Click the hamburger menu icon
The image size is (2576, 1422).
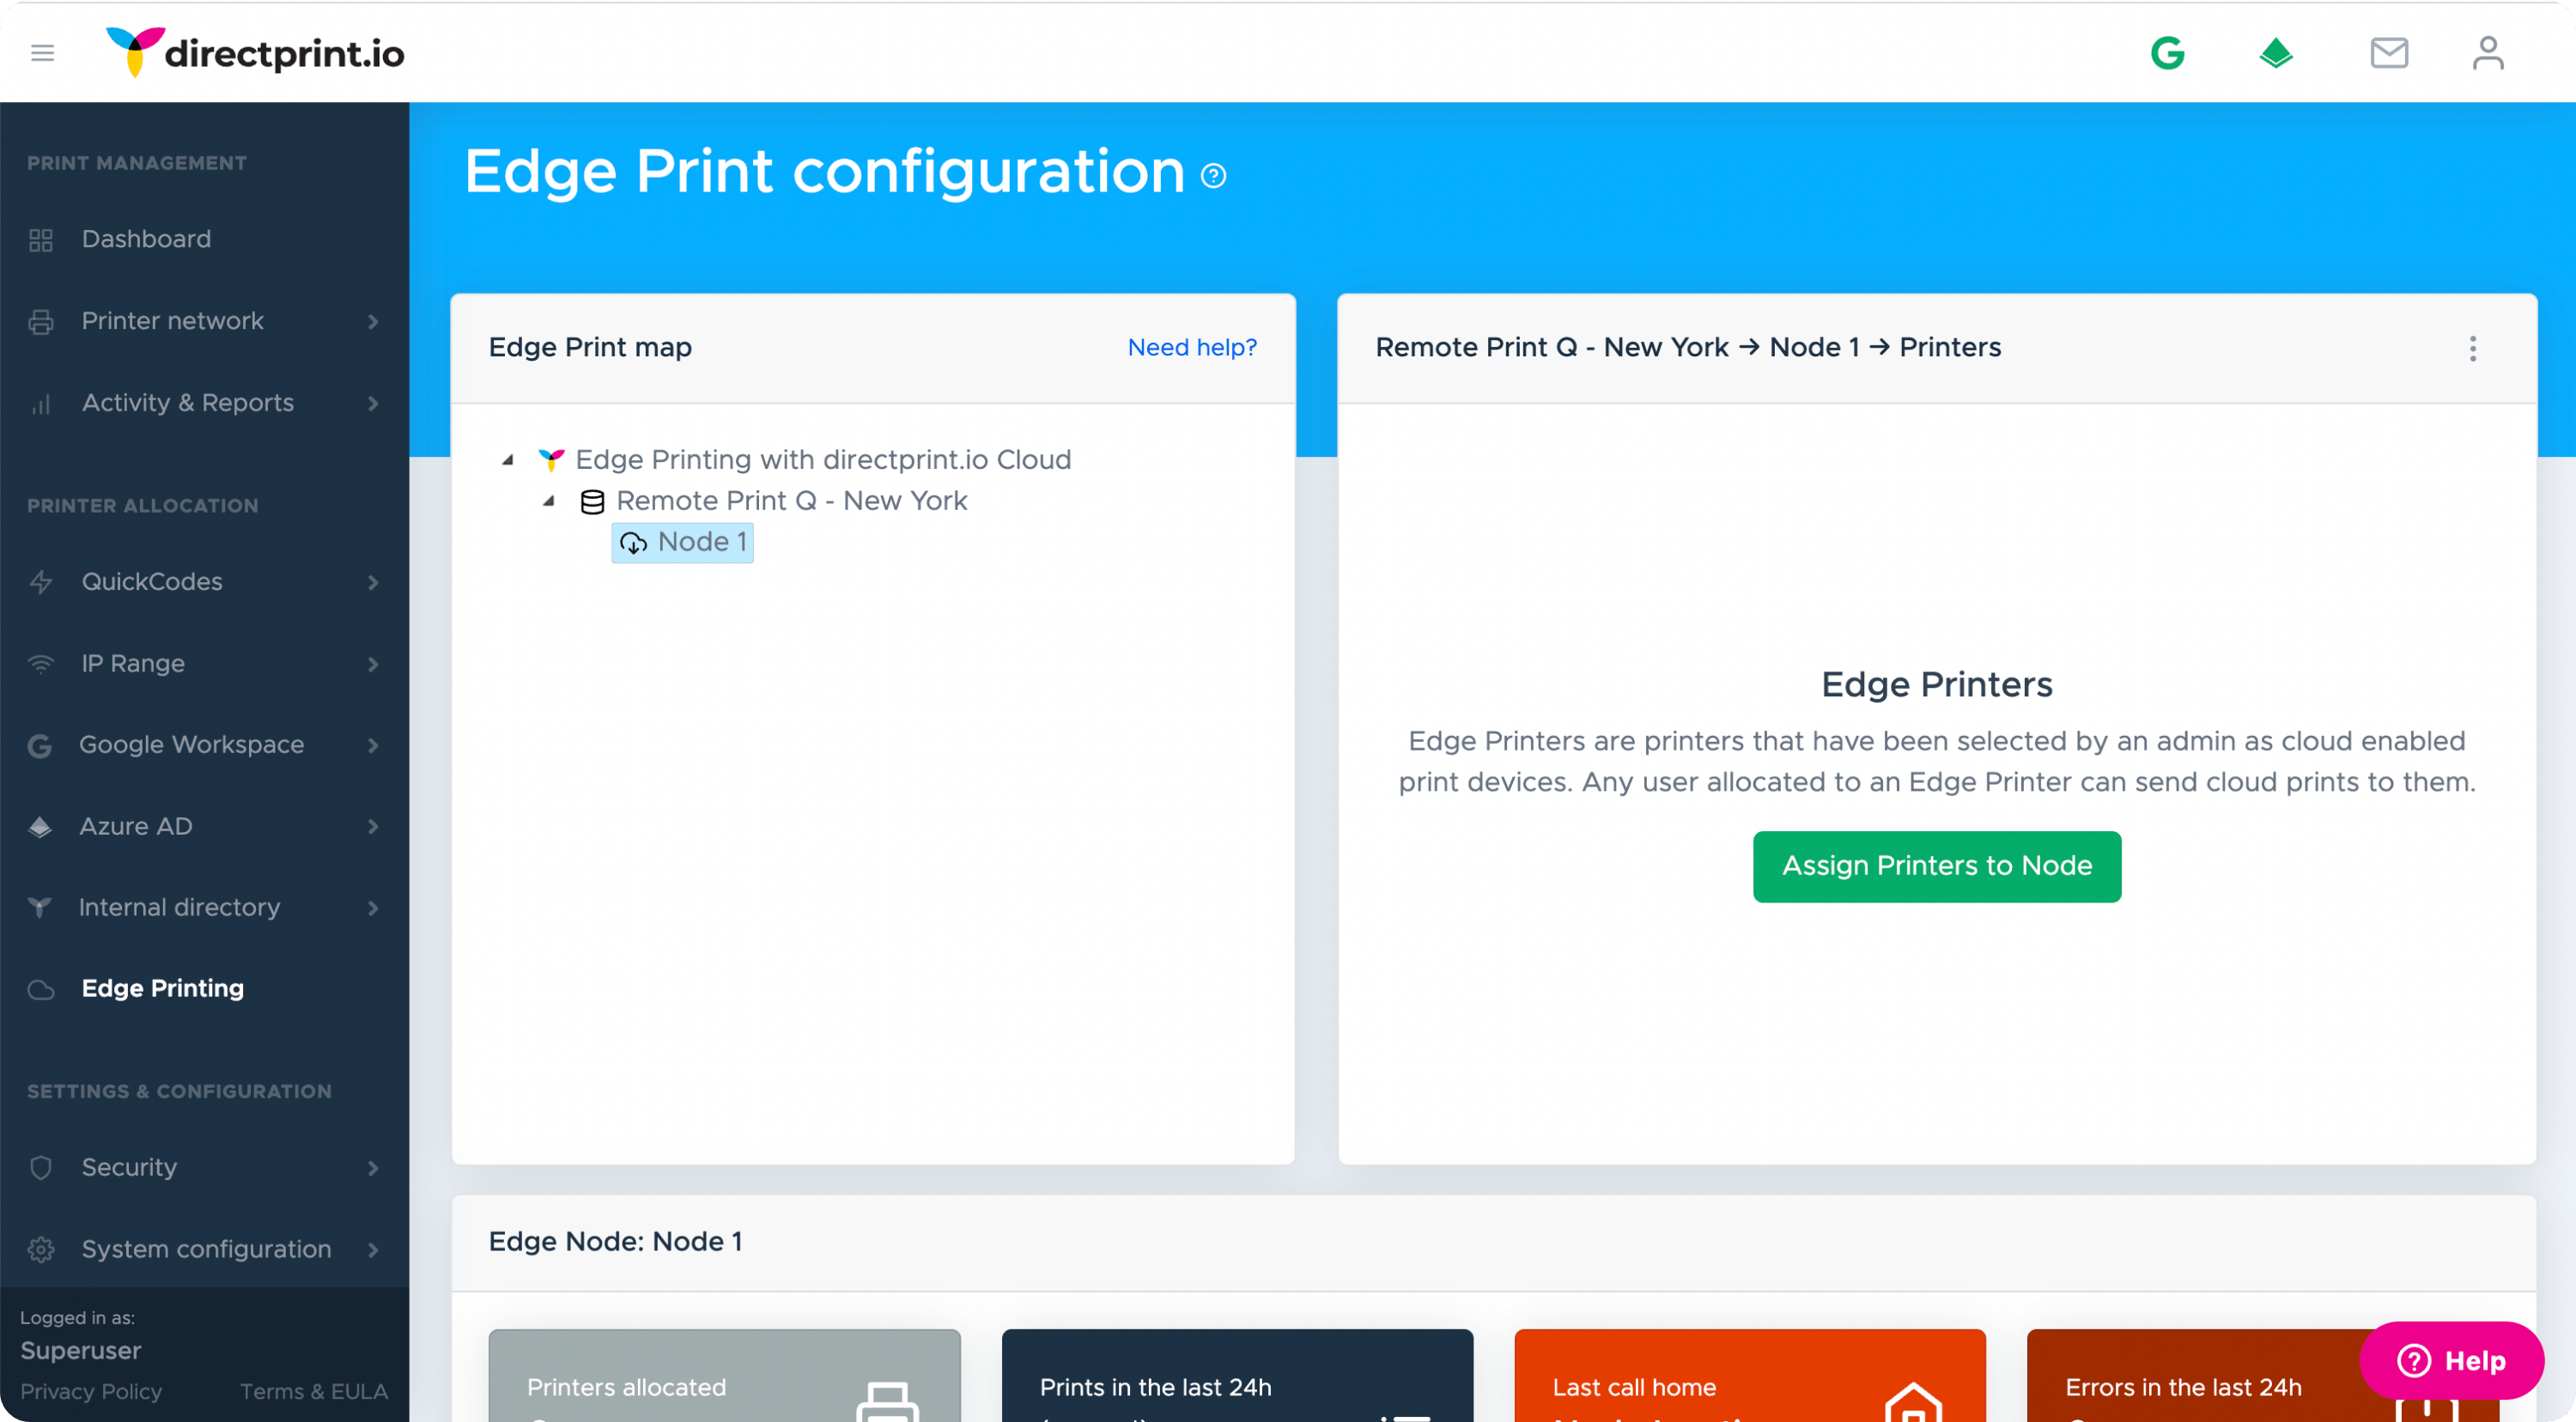[42, 52]
